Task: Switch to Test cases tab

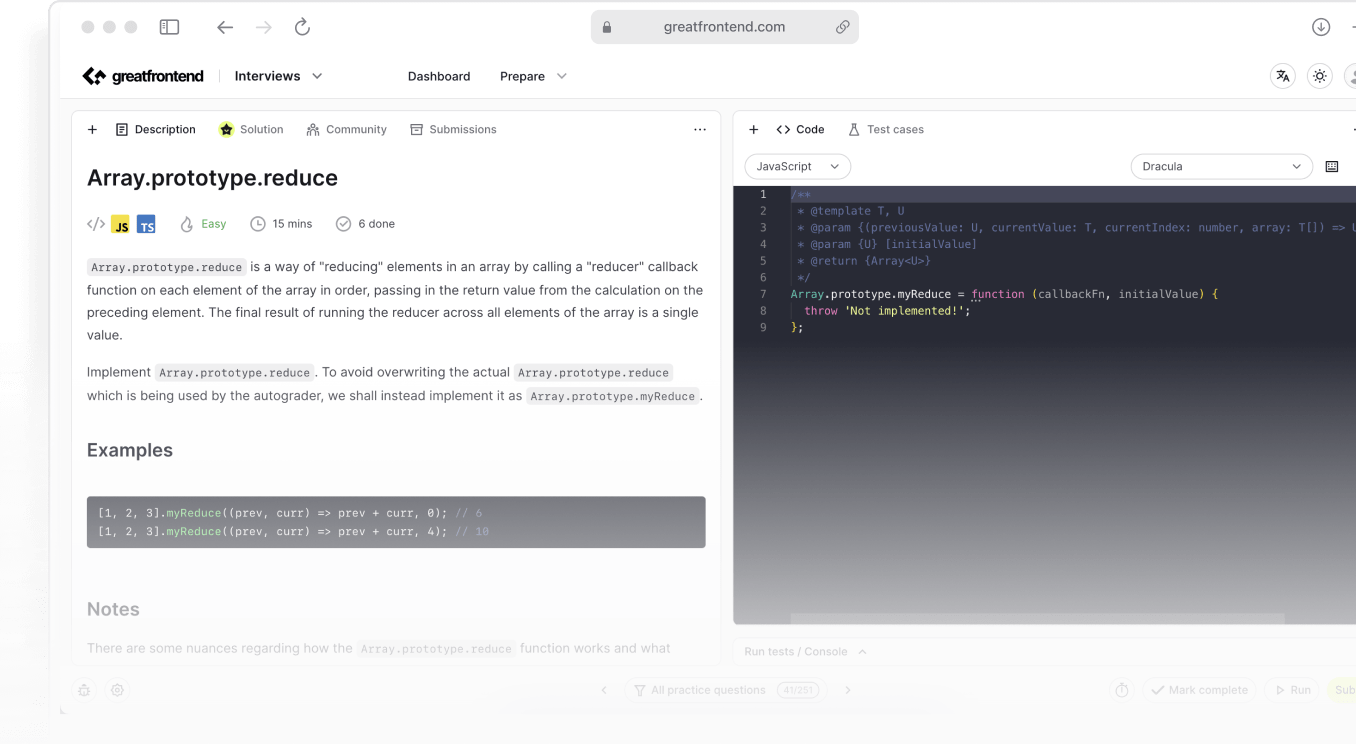Action: point(885,129)
